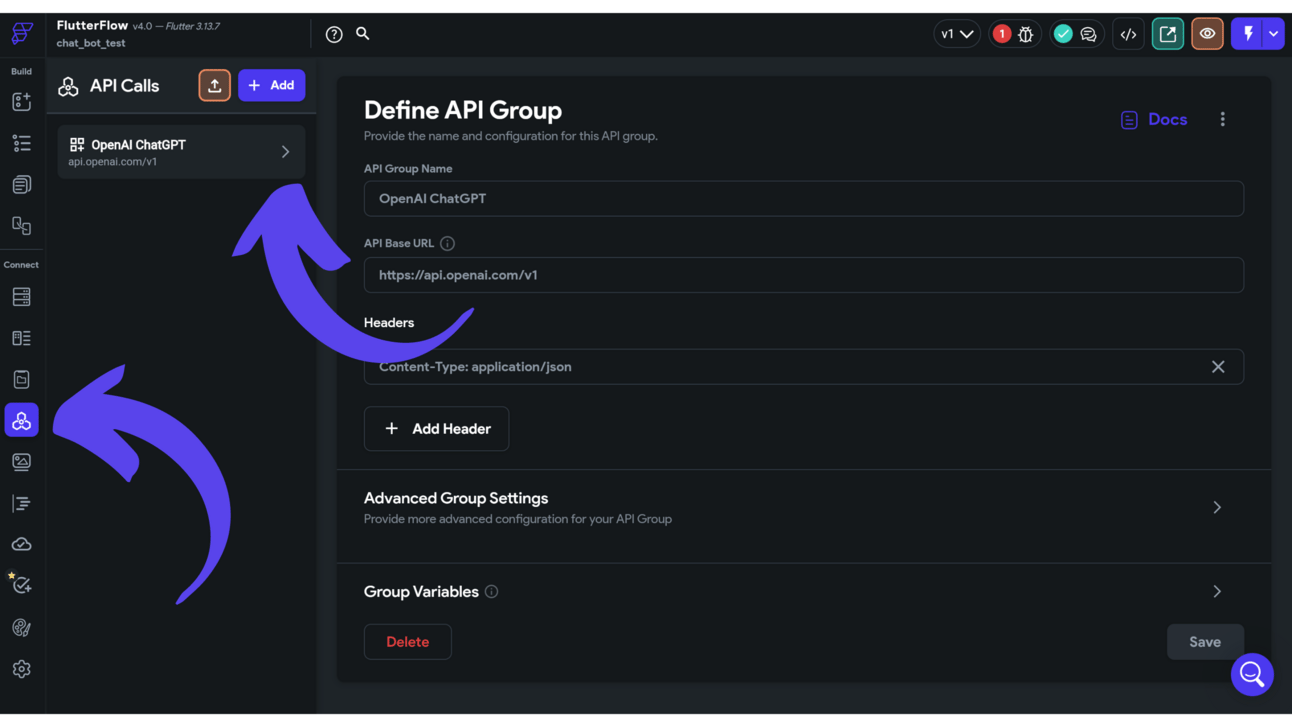Open the Docs link
The height and width of the screenshot is (727, 1292).
click(x=1154, y=119)
